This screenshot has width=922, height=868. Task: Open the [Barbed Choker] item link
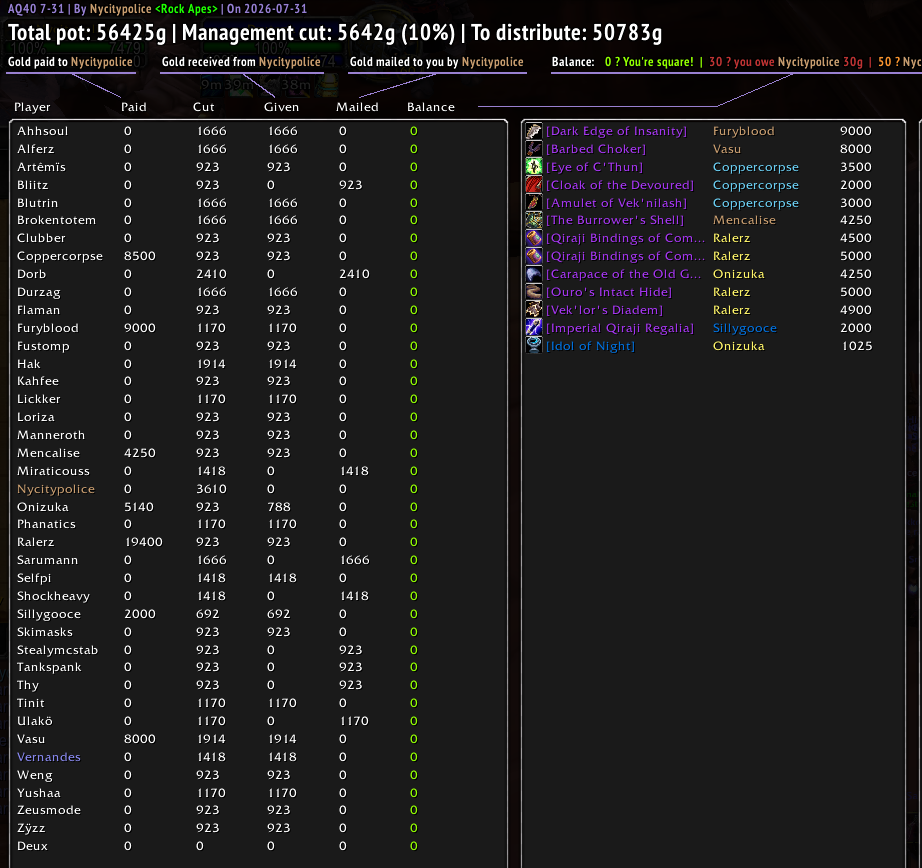click(596, 149)
